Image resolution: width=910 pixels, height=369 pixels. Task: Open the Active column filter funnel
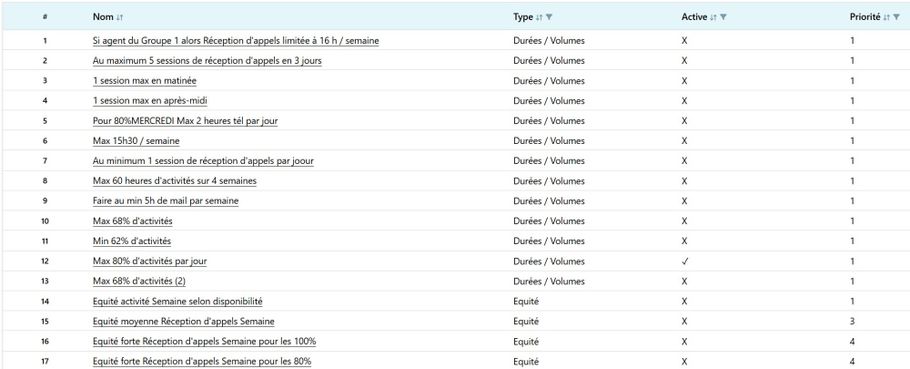(x=723, y=17)
